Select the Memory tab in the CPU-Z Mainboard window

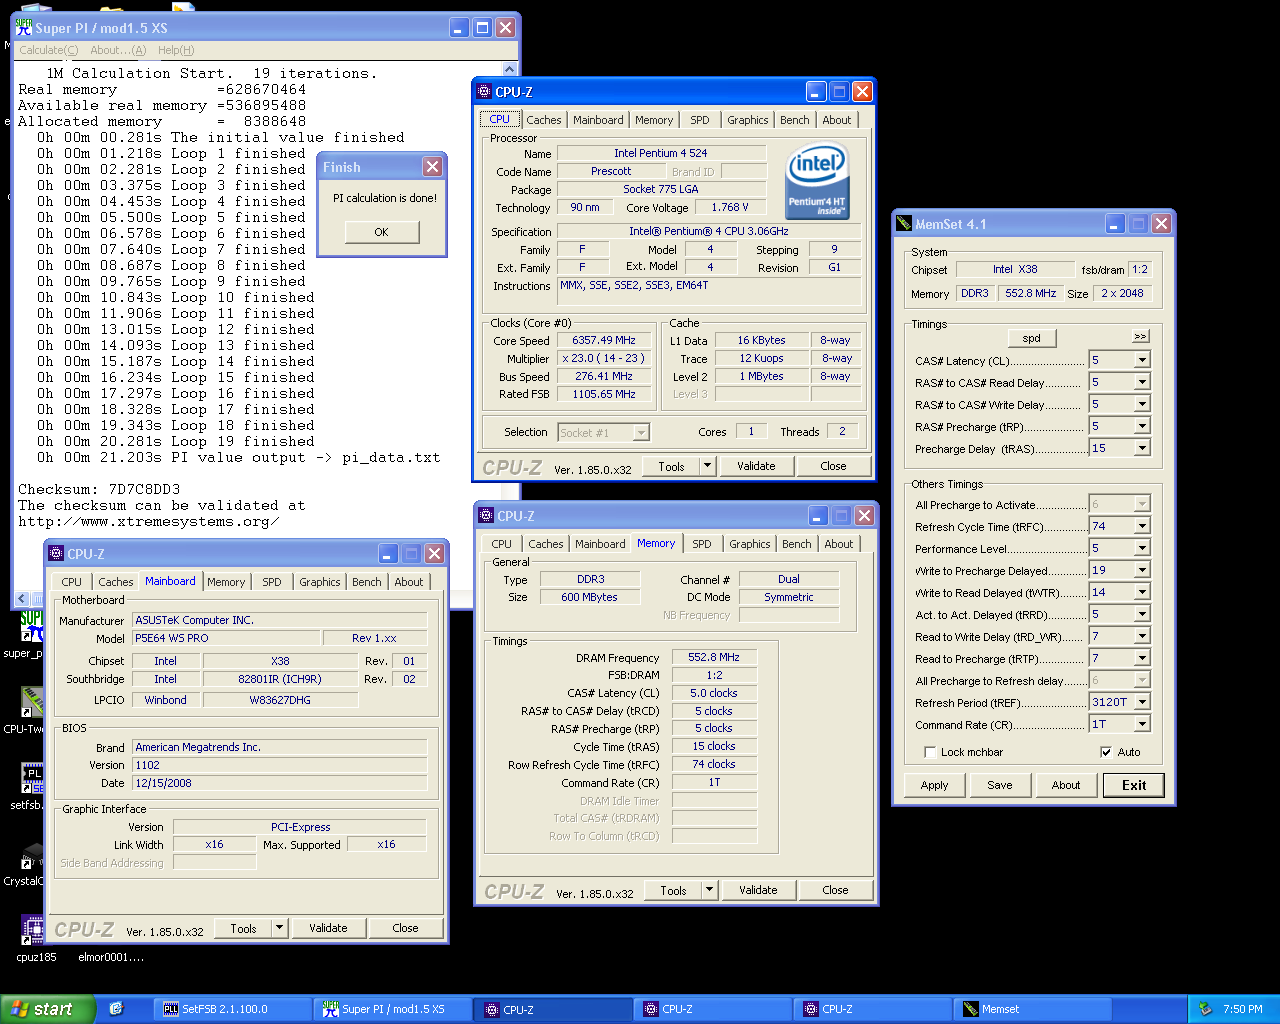coord(226,582)
